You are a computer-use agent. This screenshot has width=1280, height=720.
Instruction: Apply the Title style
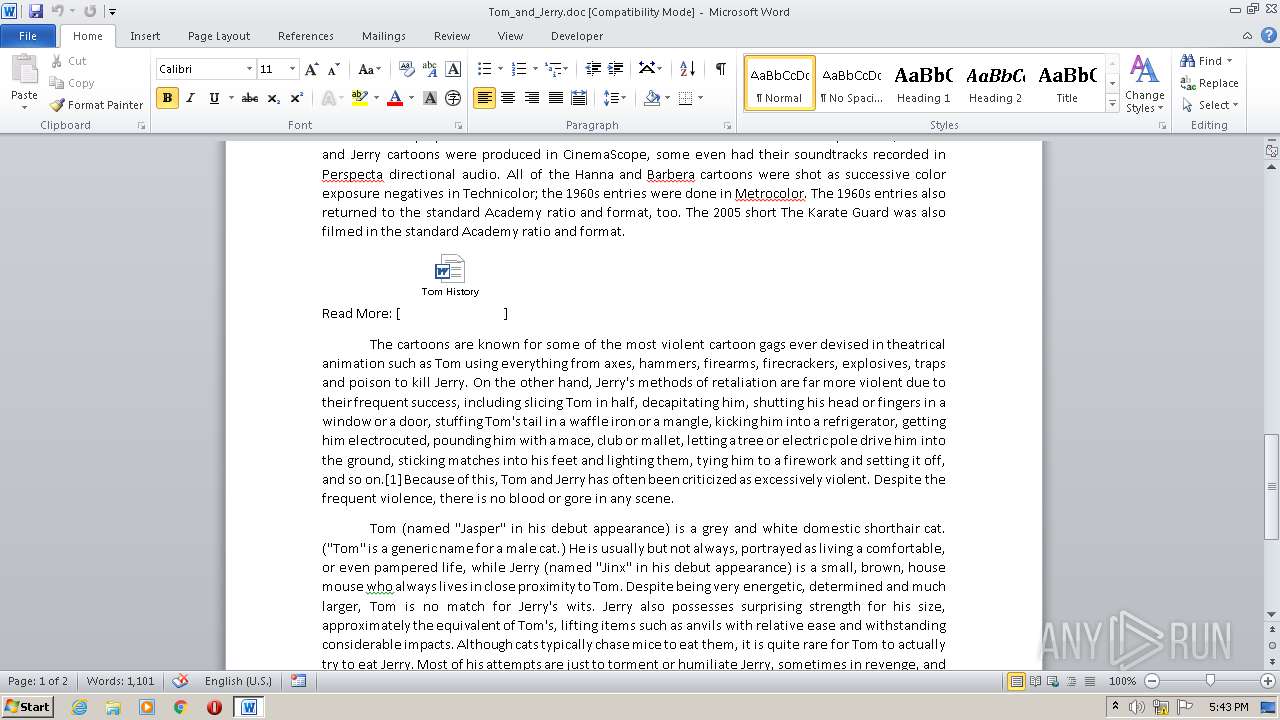(x=1067, y=83)
